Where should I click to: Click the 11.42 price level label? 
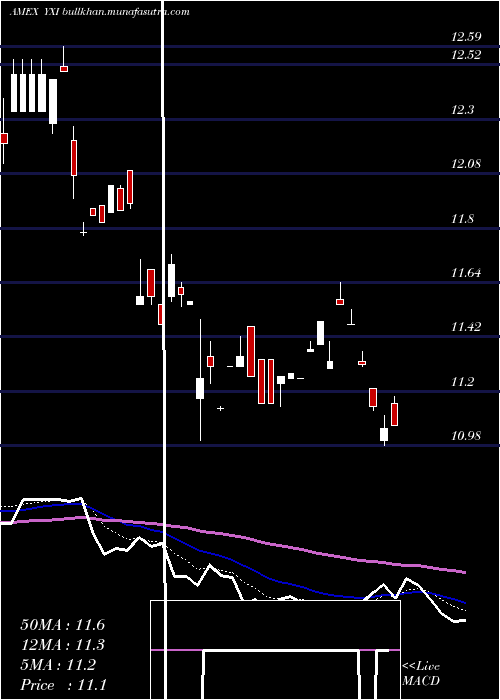(x=466, y=327)
